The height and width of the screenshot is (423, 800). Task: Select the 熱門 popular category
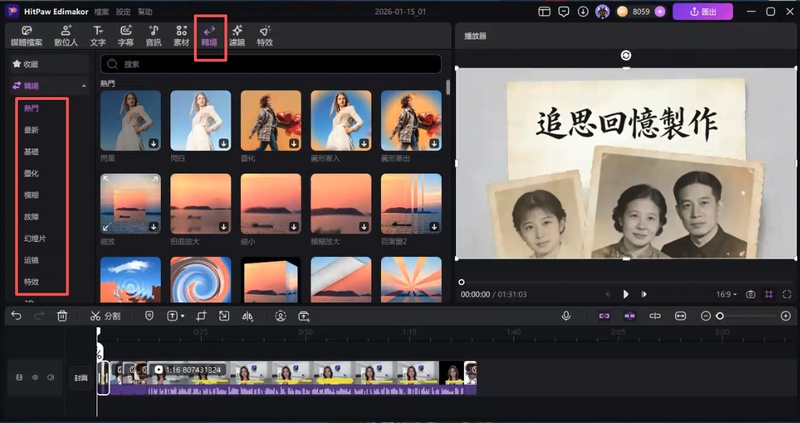pyautogui.click(x=31, y=108)
